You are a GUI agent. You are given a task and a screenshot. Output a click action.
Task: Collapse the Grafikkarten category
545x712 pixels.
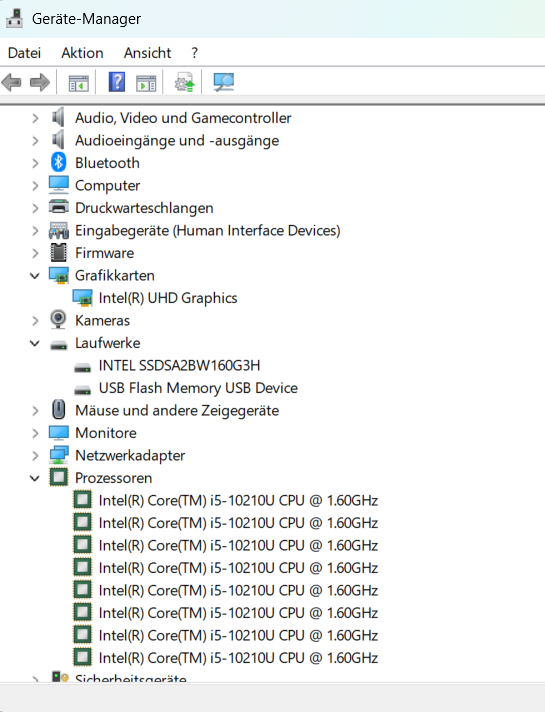point(35,276)
